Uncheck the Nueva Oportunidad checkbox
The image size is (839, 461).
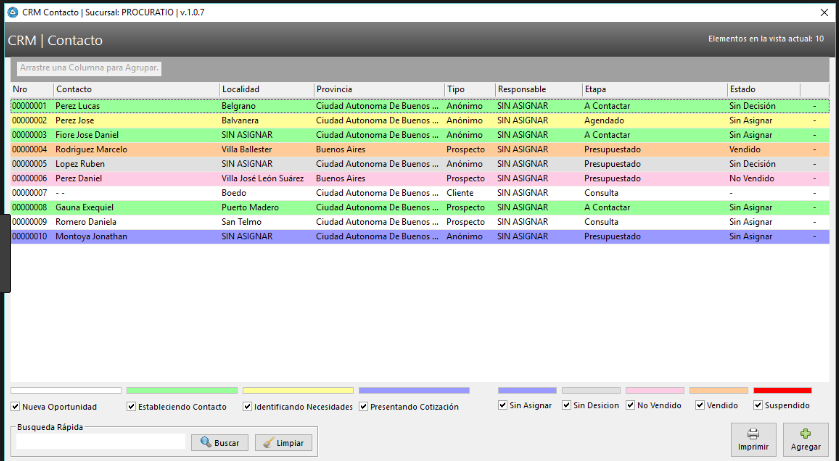(x=15, y=407)
